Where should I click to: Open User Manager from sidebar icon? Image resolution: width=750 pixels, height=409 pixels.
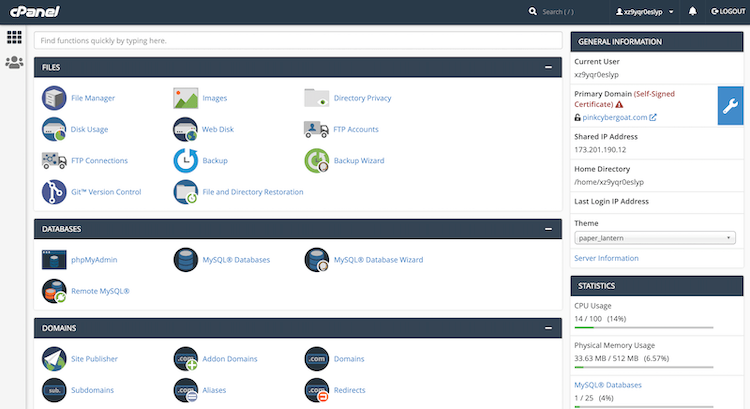14,63
